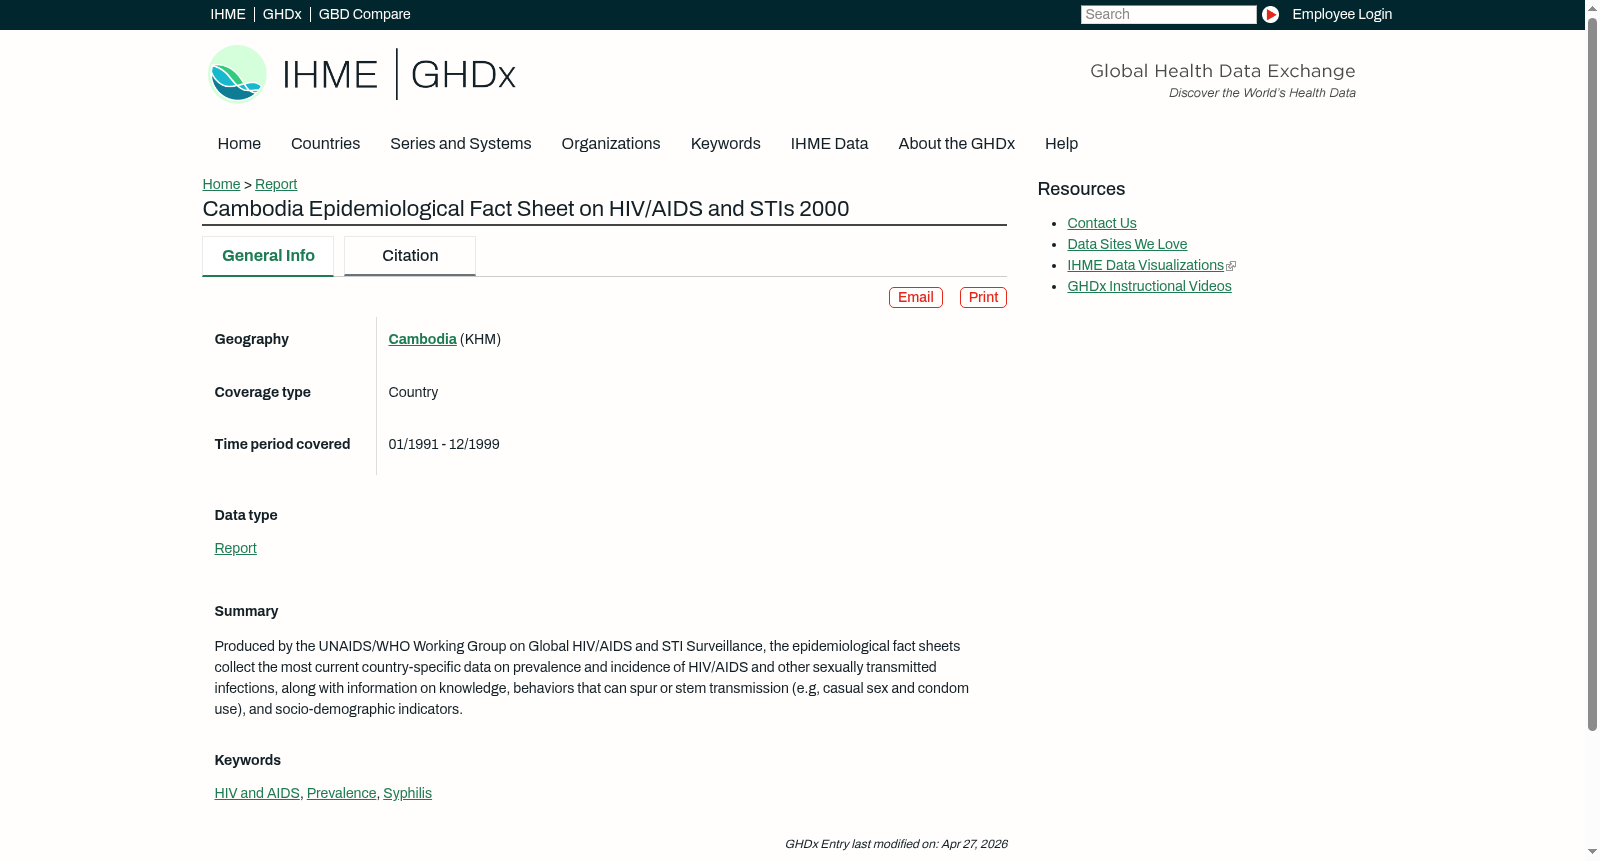
Task: Click the GHDx wordmark in the header
Action: (463, 75)
